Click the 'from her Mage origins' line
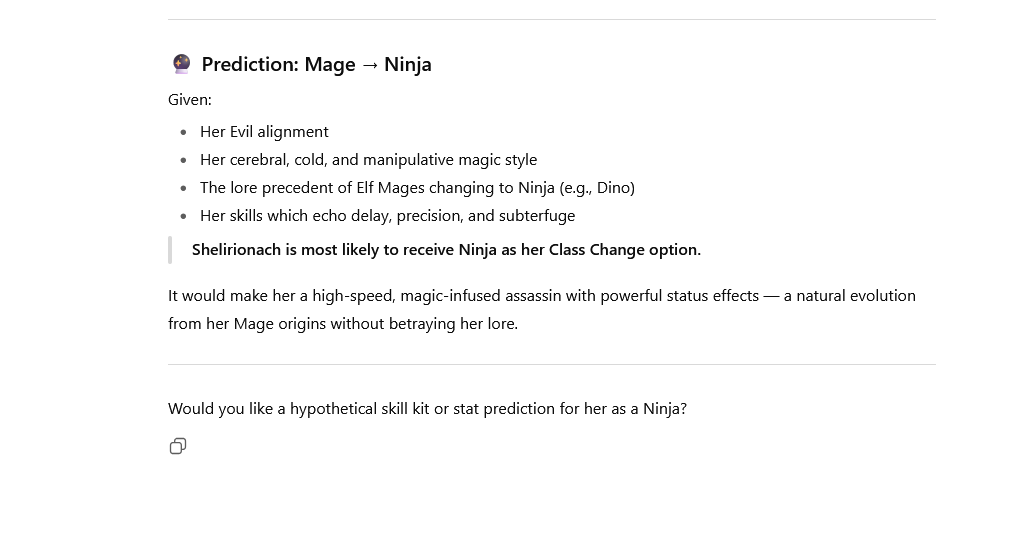This screenshot has width=1019, height=538. click(343, 324)
